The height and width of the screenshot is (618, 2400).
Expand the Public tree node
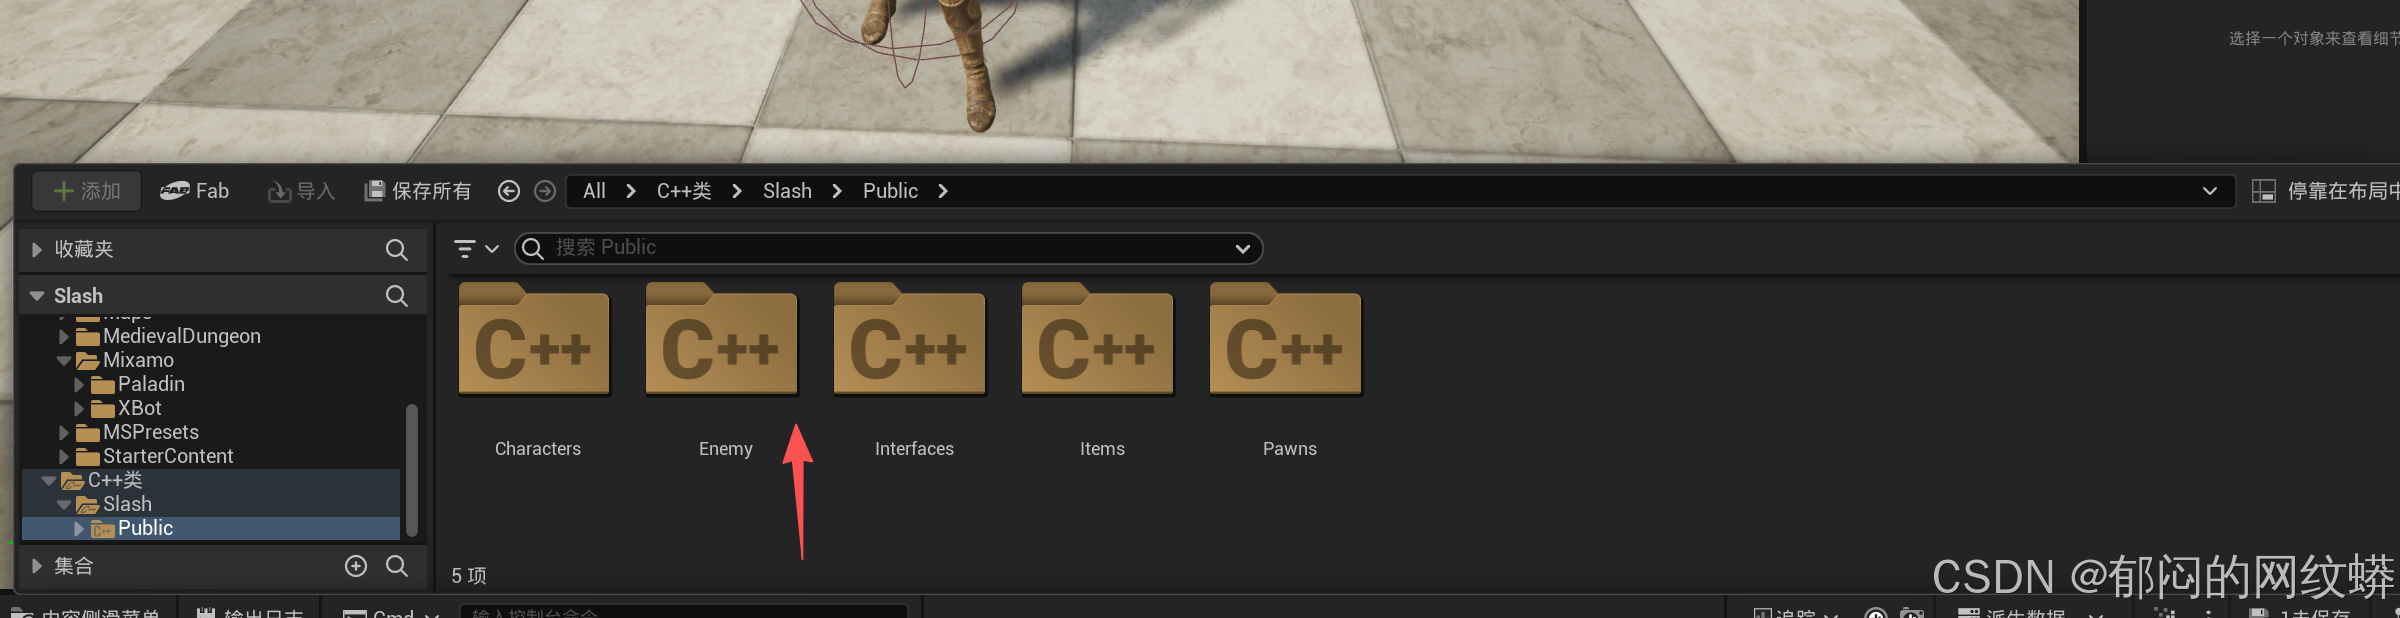(x=79, y=528)
